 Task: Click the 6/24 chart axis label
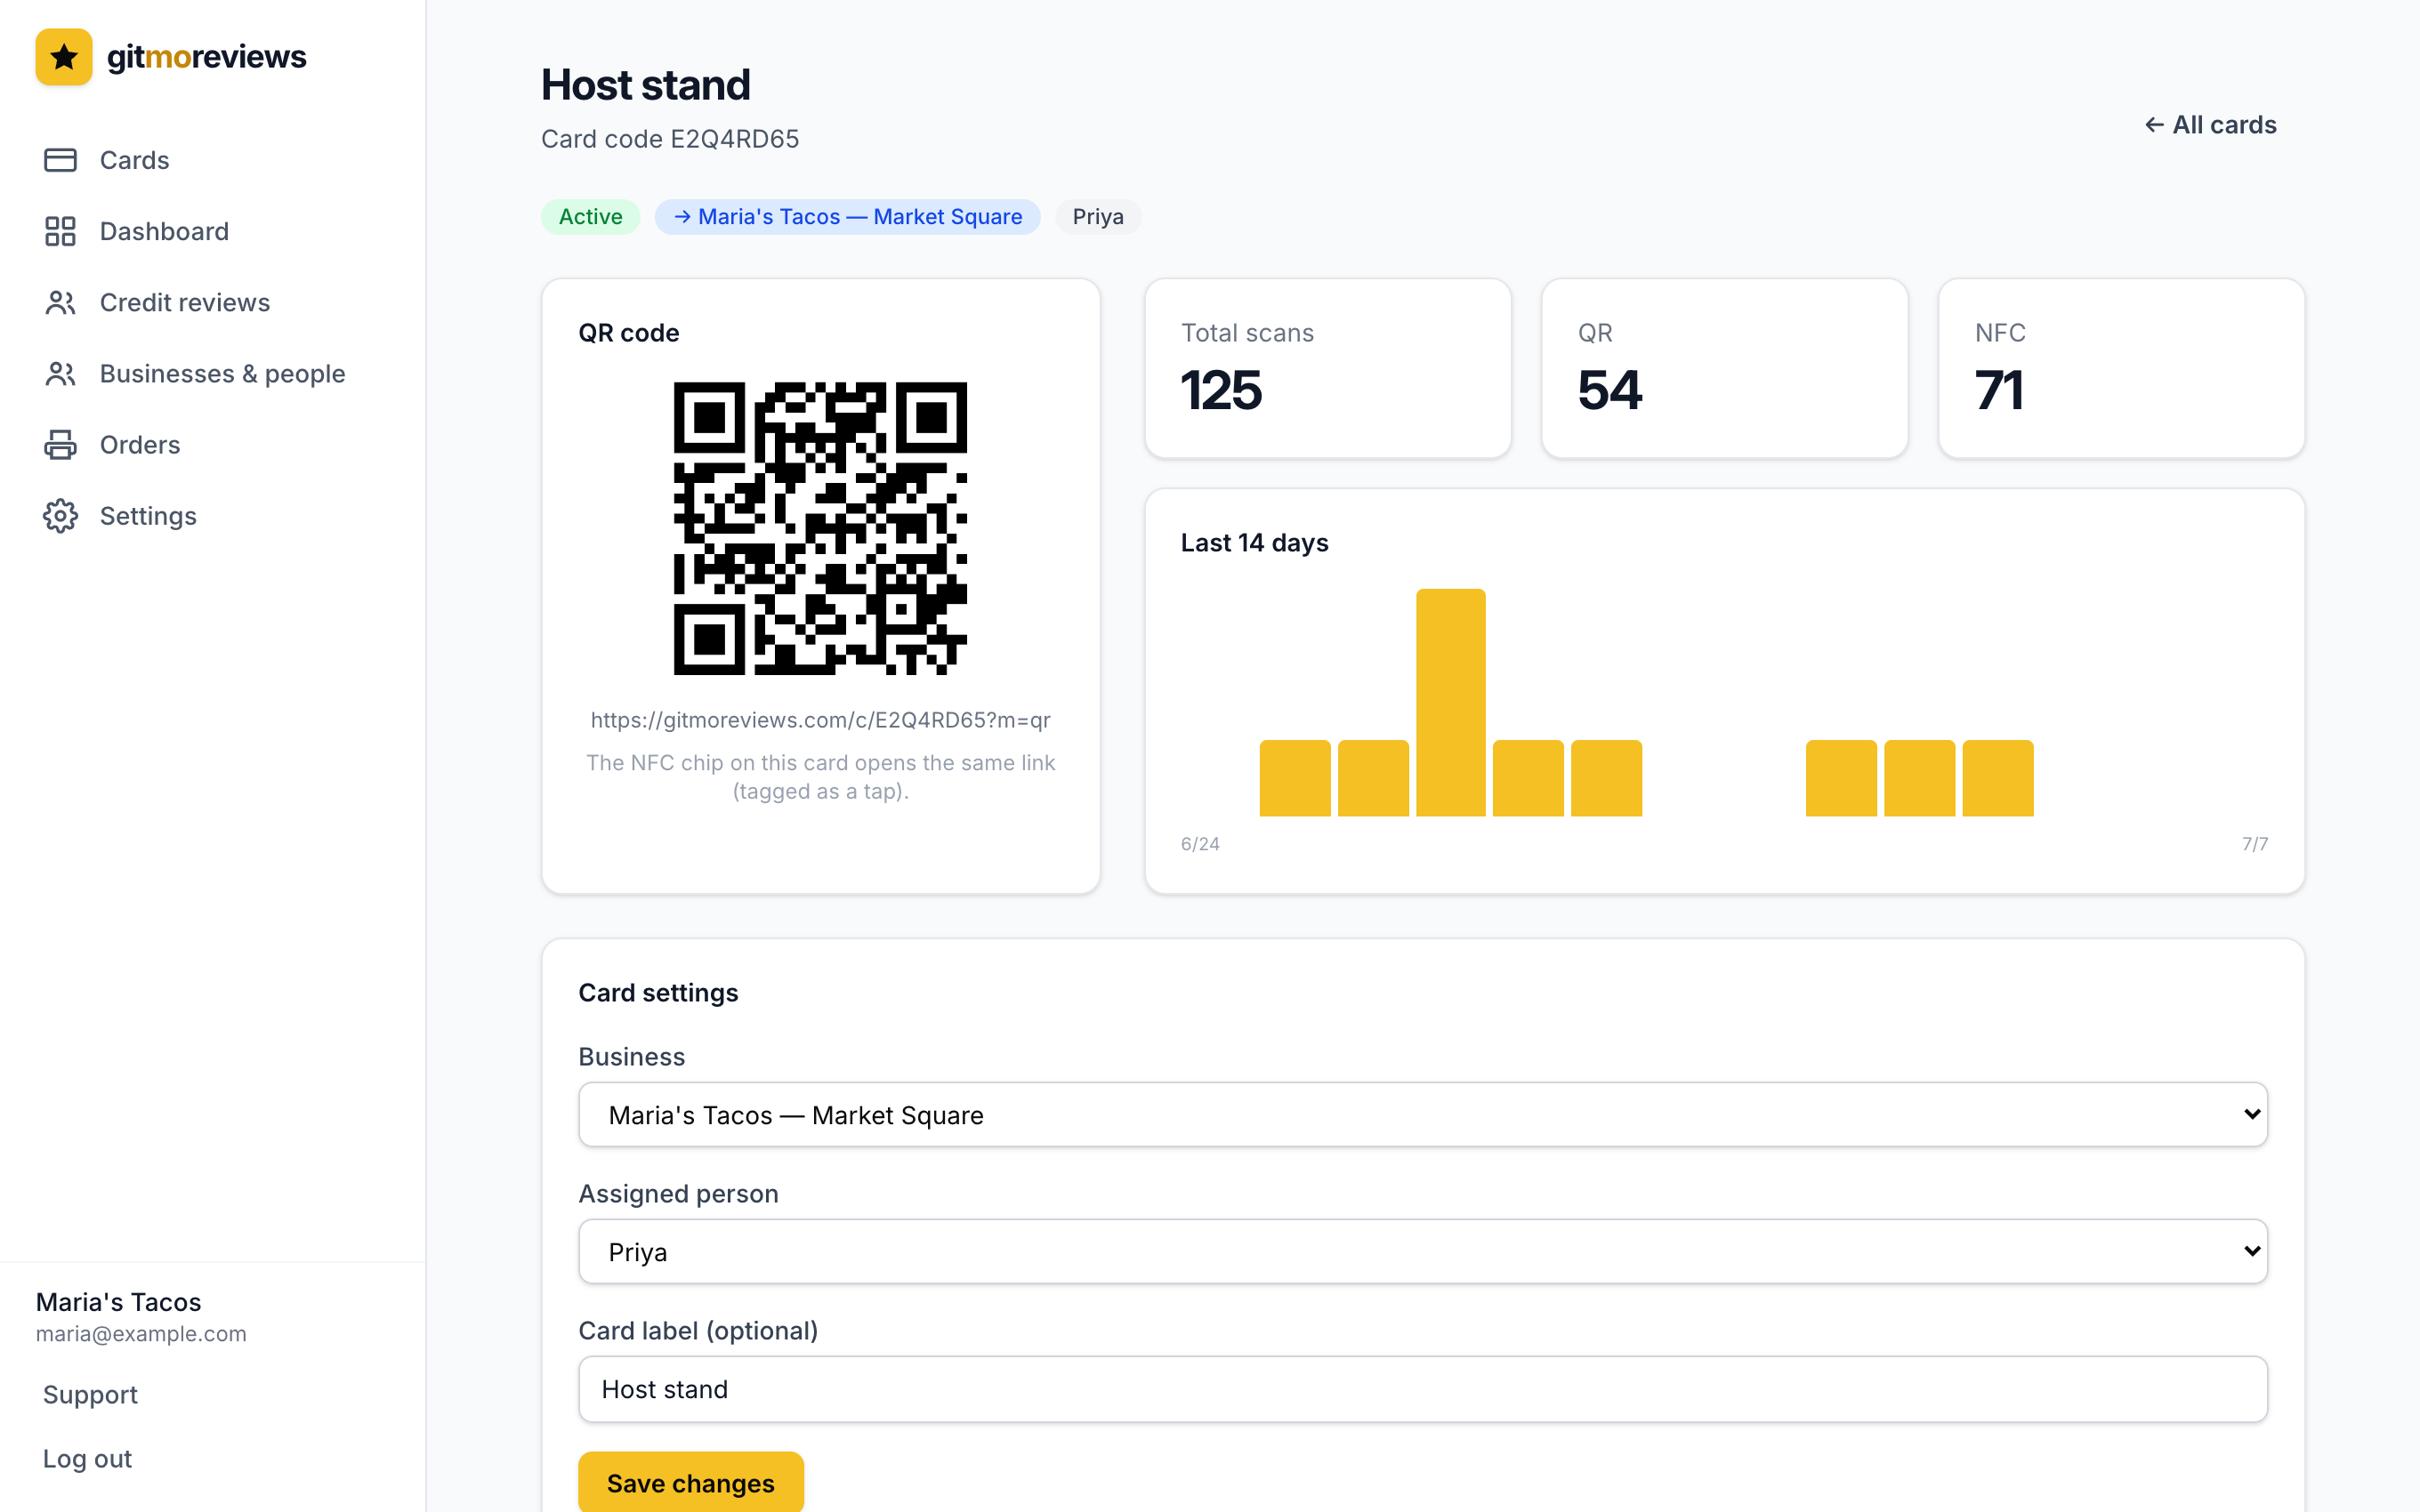(1200, 844)
